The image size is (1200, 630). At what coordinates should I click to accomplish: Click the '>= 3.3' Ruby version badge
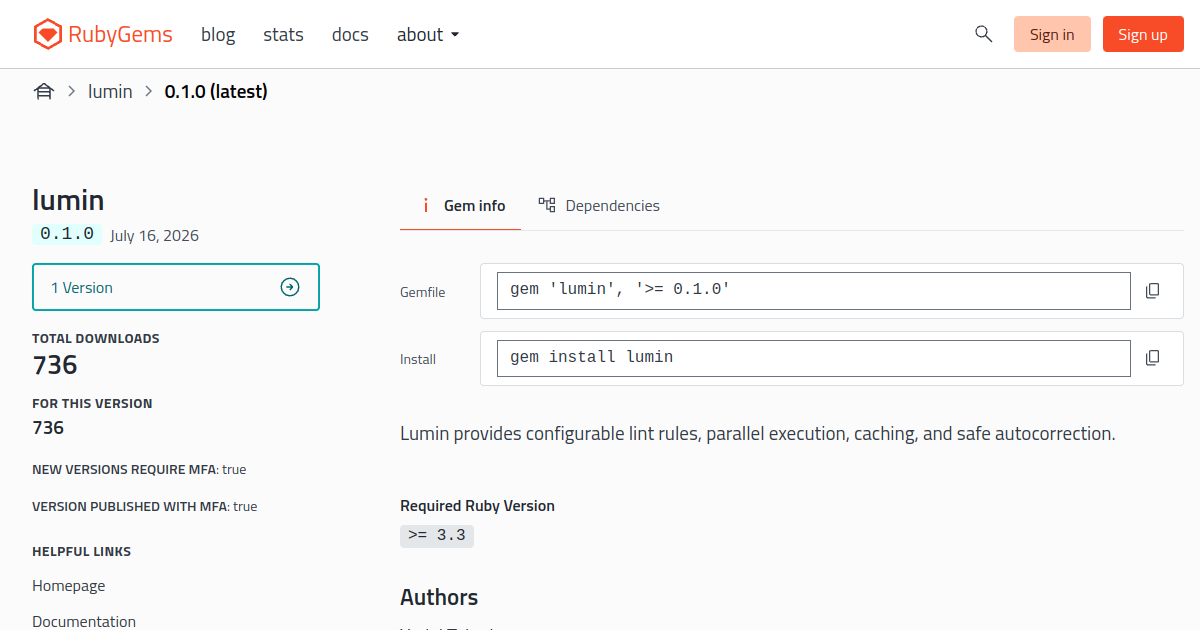[x=437, y=536]
